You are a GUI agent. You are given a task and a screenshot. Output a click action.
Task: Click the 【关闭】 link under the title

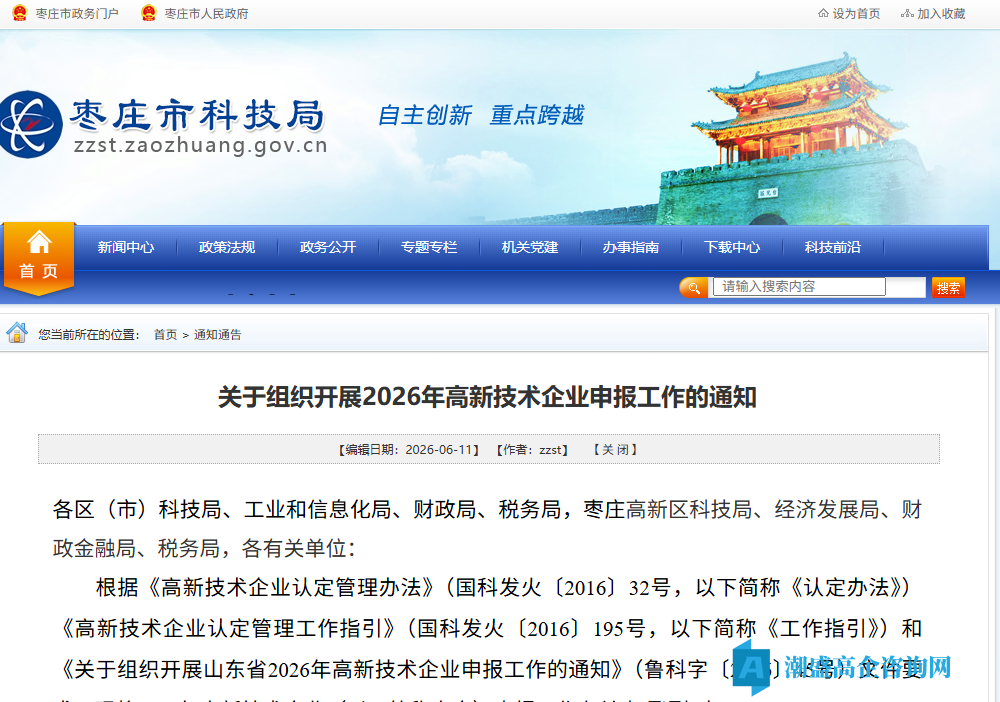pyautogui.click(x=615, y=450)
